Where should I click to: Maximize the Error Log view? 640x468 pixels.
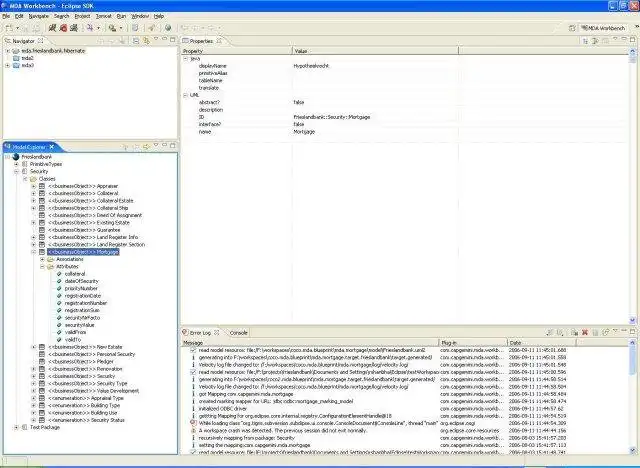(x=633, y=331)
